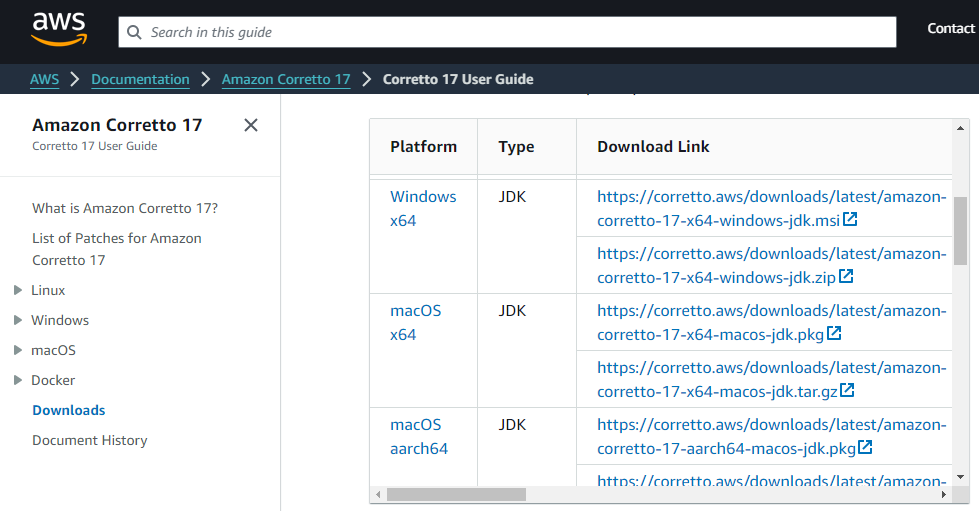Close the Amazon Corretto 17 sidebar
979x511 pixels.
[x=250, y=125]
